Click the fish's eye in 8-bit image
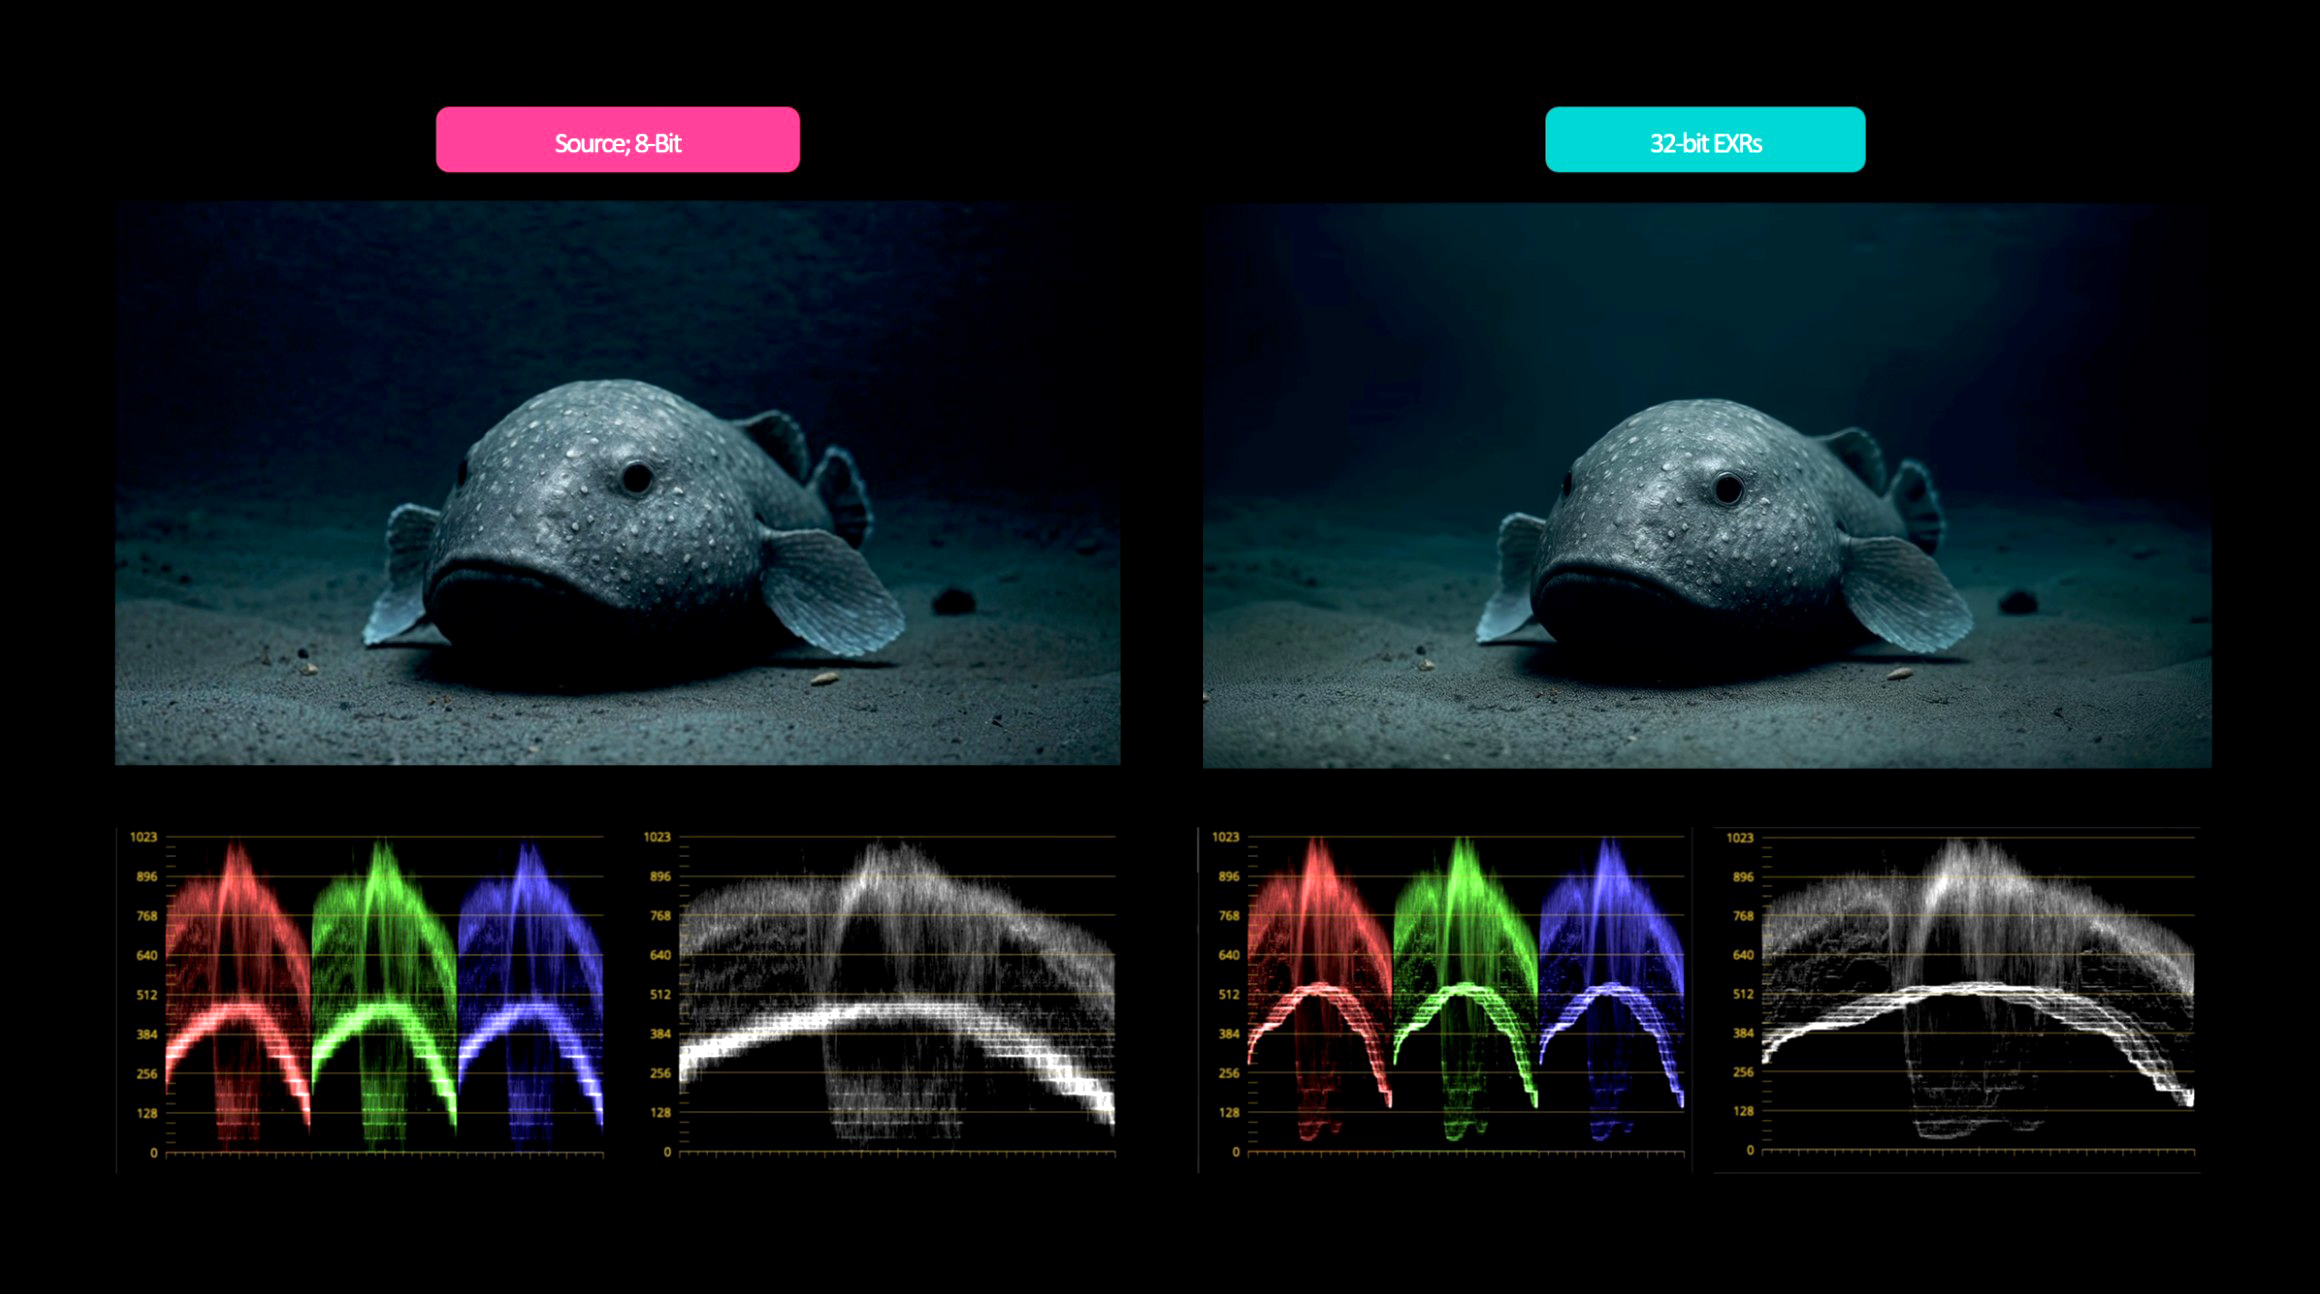 636,477
